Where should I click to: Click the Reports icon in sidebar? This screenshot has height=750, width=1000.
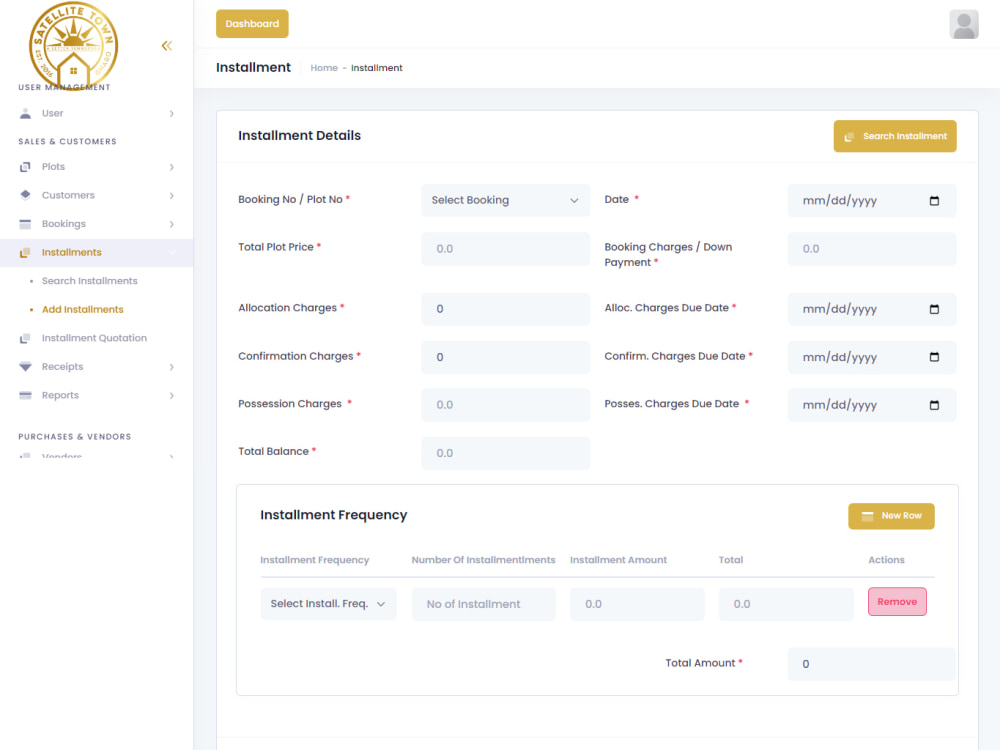[x=25, y=395]
